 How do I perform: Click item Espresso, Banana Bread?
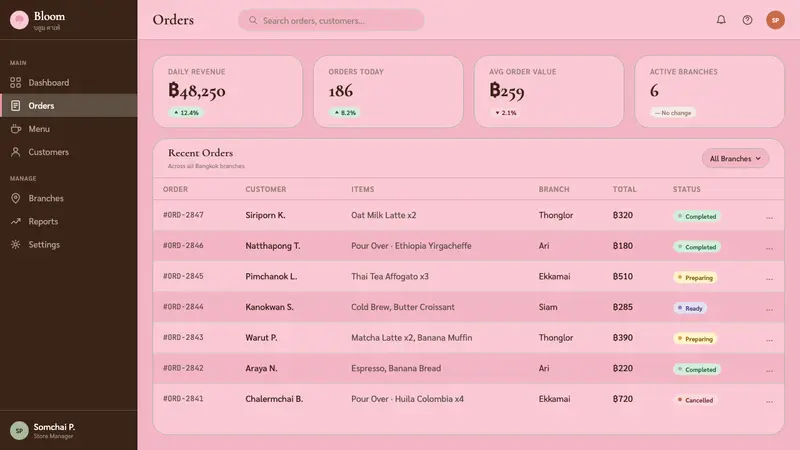396,368
